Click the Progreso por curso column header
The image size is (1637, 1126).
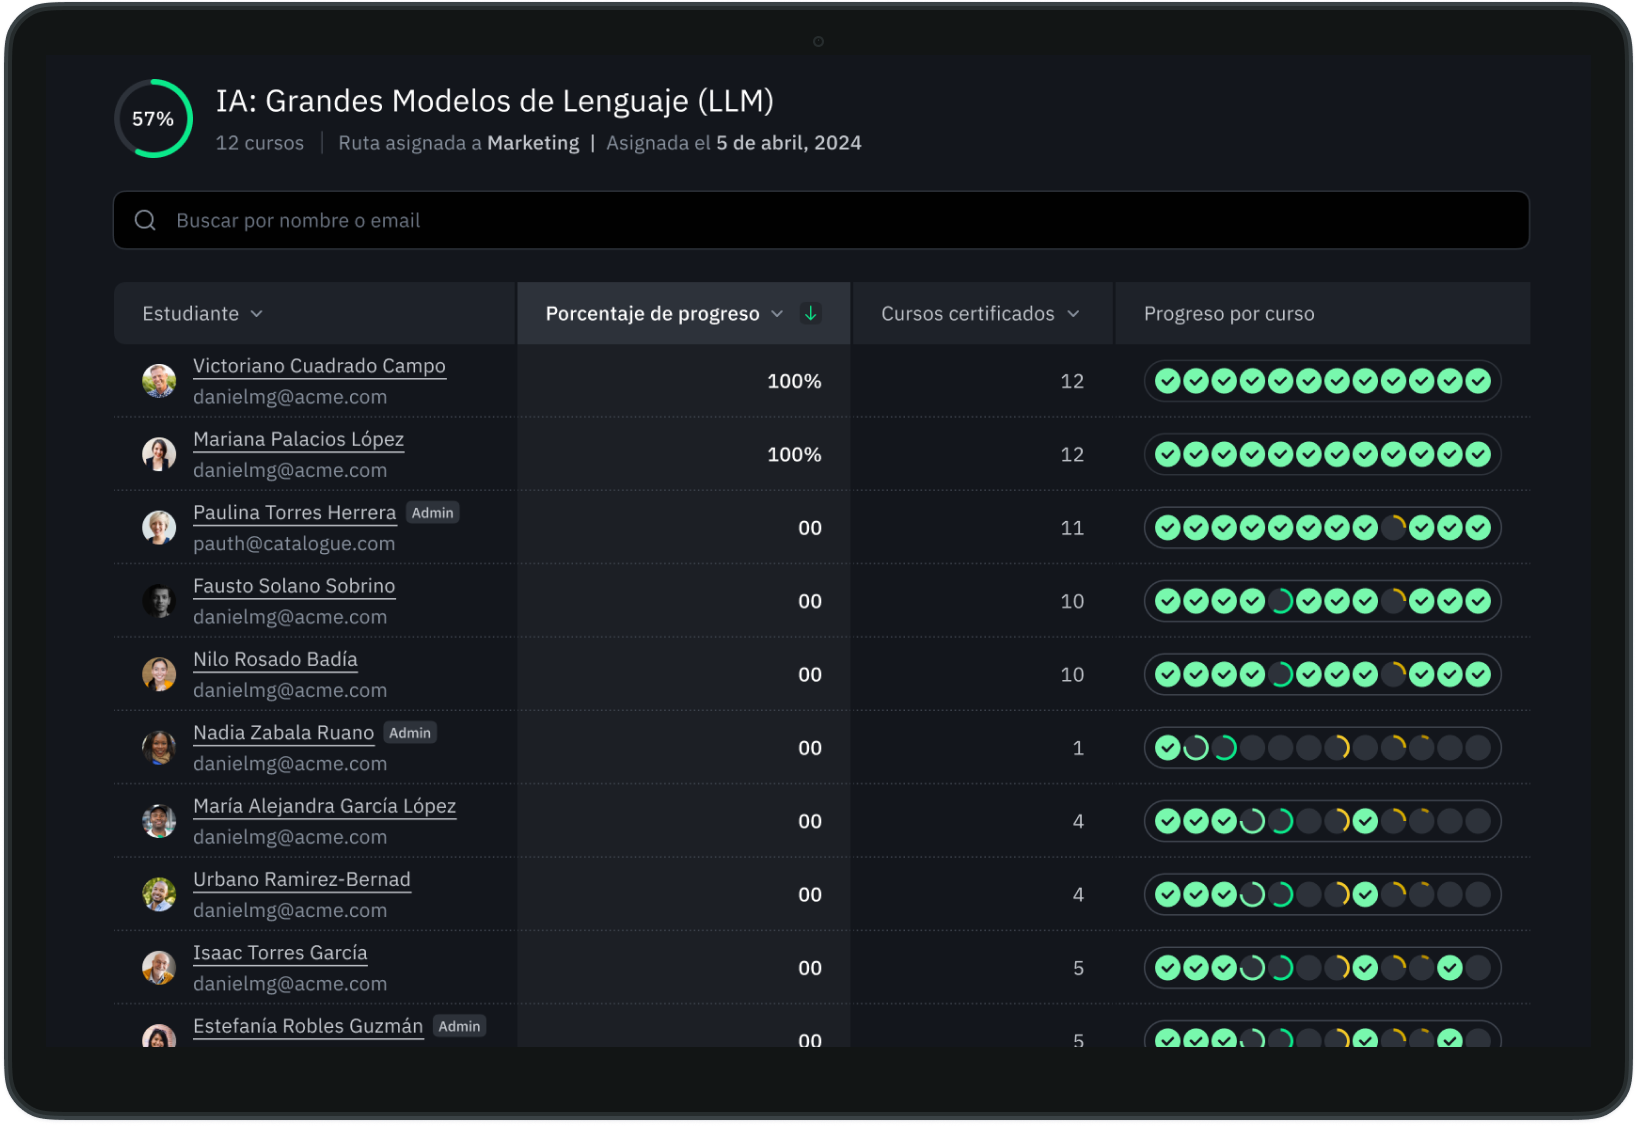coord(1229,314)
